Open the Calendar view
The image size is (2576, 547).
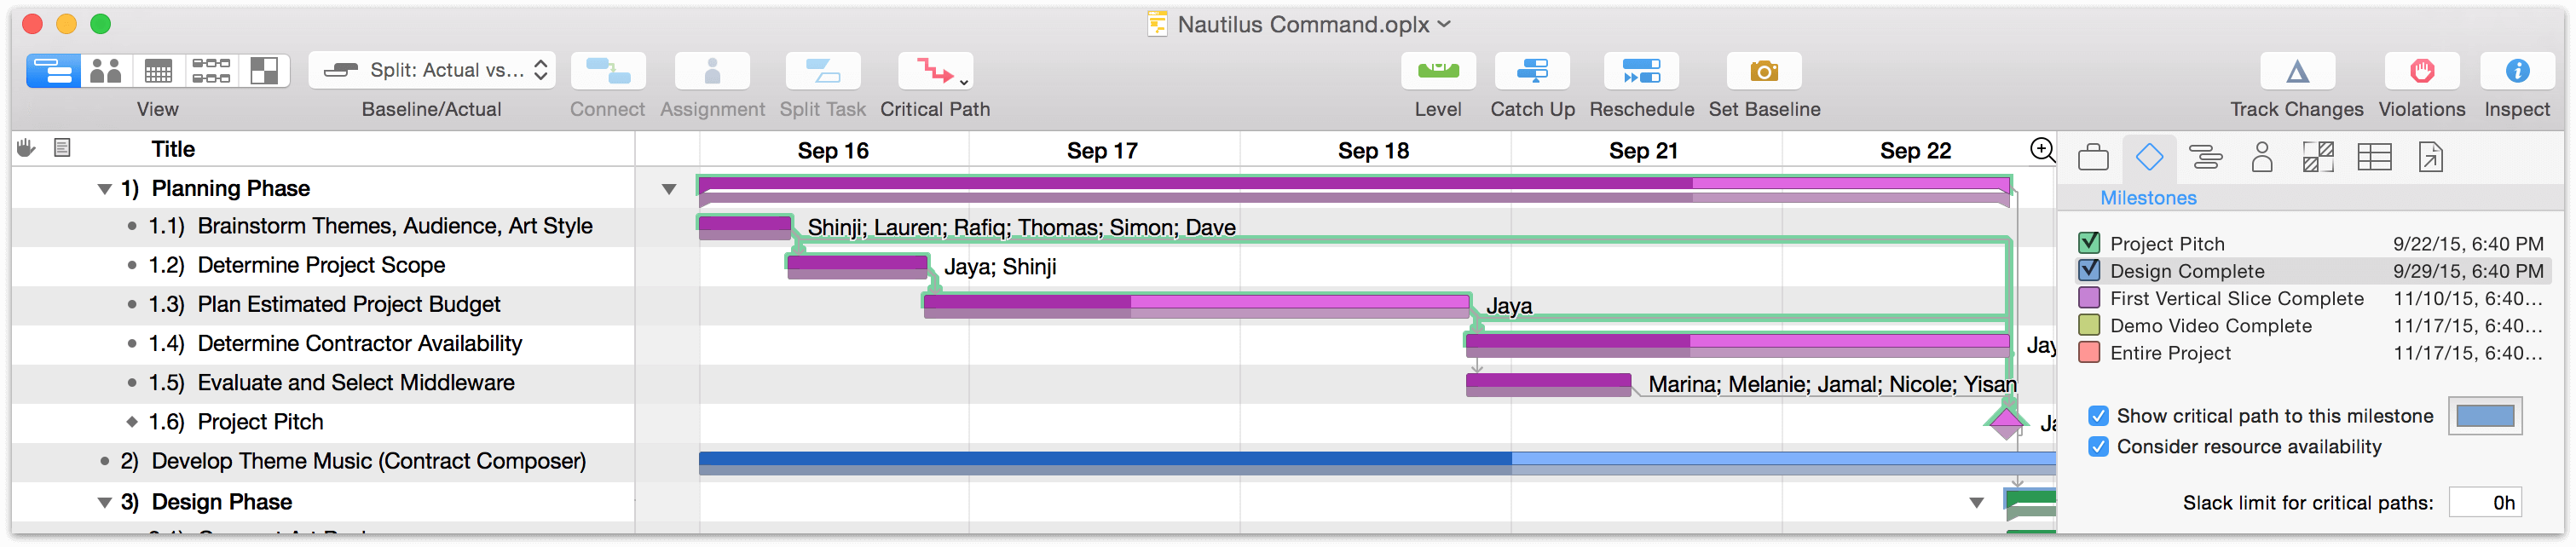(x=158, y=71)
